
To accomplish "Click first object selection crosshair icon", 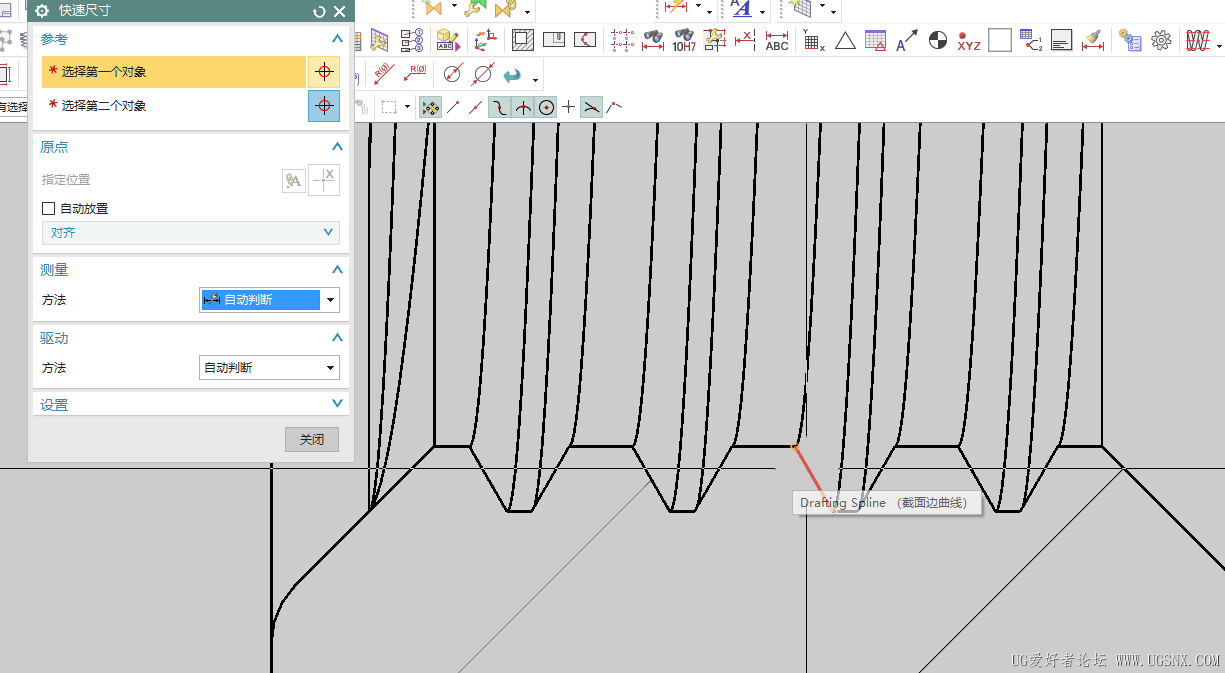I will click(x=323, y=72).
